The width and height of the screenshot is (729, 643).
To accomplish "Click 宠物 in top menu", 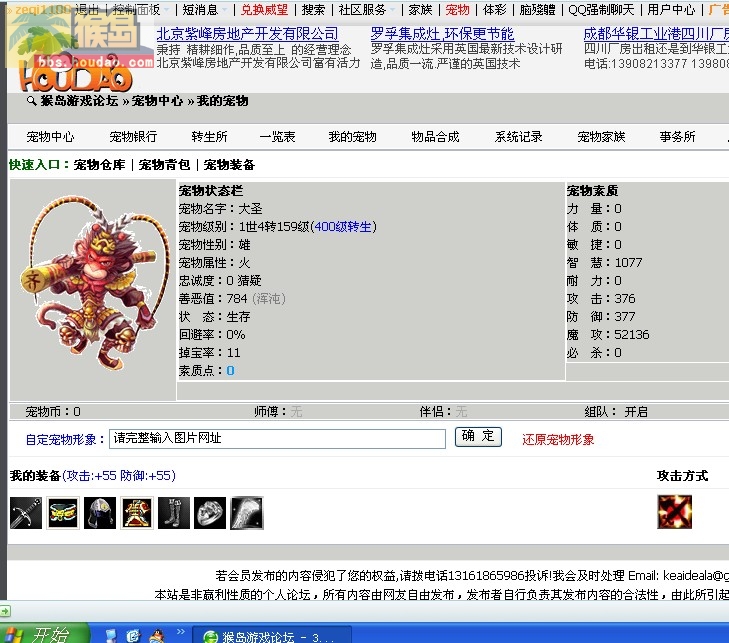I will click(457, 9).
